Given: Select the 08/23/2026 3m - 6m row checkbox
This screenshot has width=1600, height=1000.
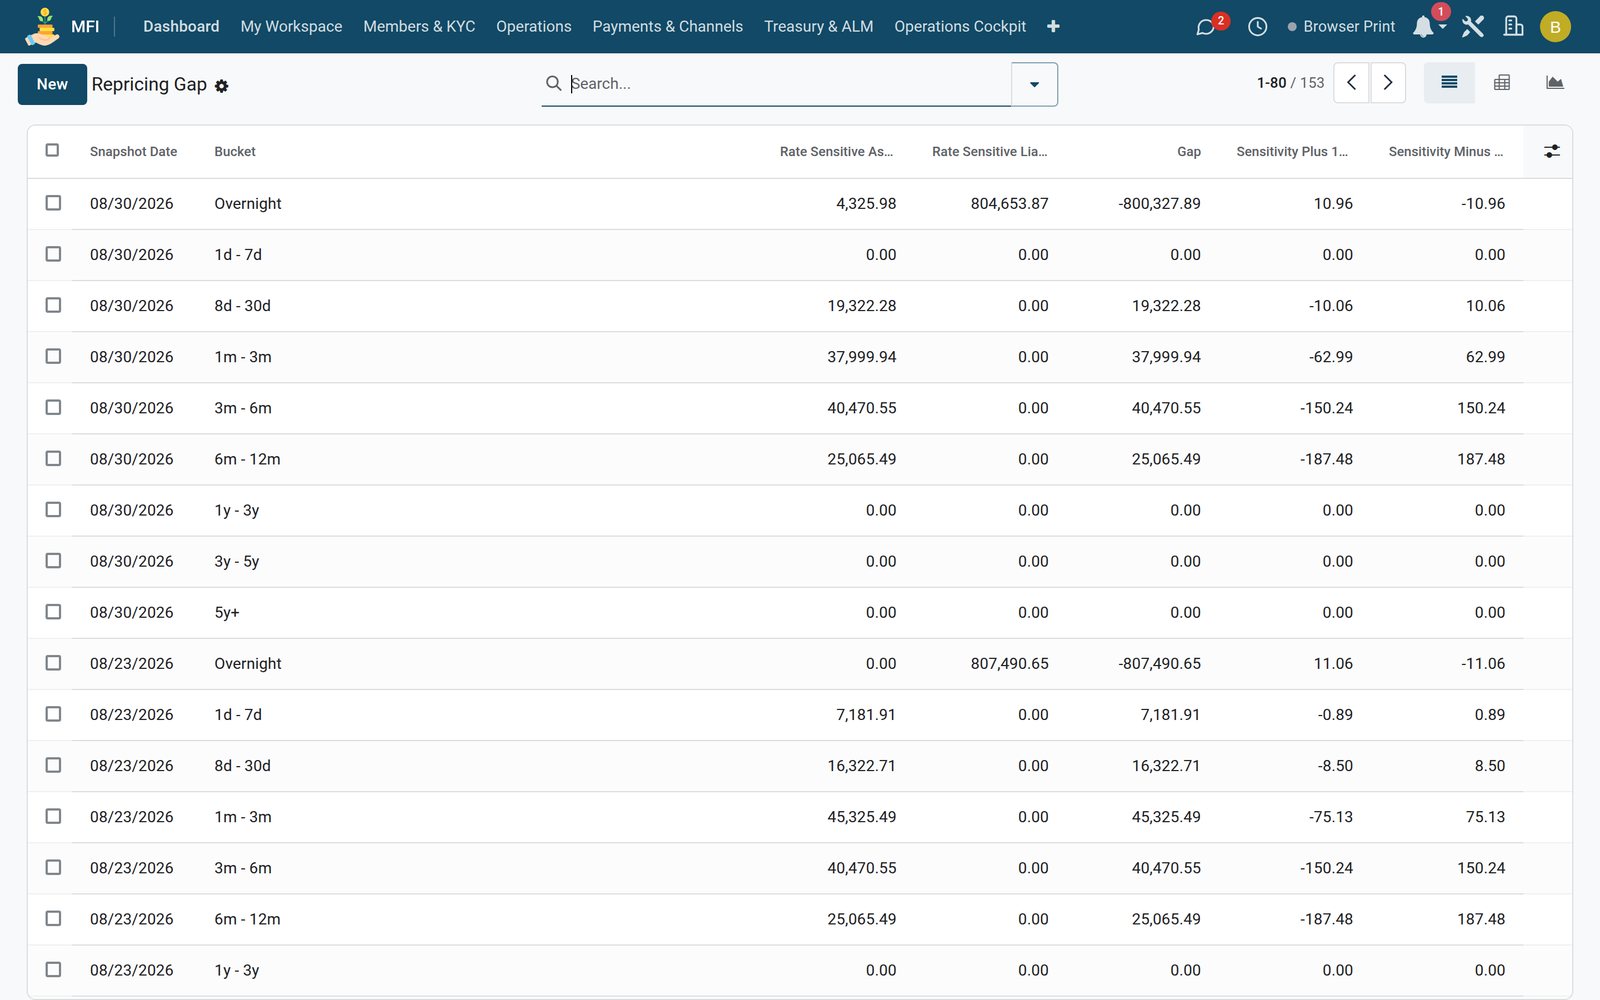Looking at the screenshot, I should pyautogui.click(x=53, y=867).
